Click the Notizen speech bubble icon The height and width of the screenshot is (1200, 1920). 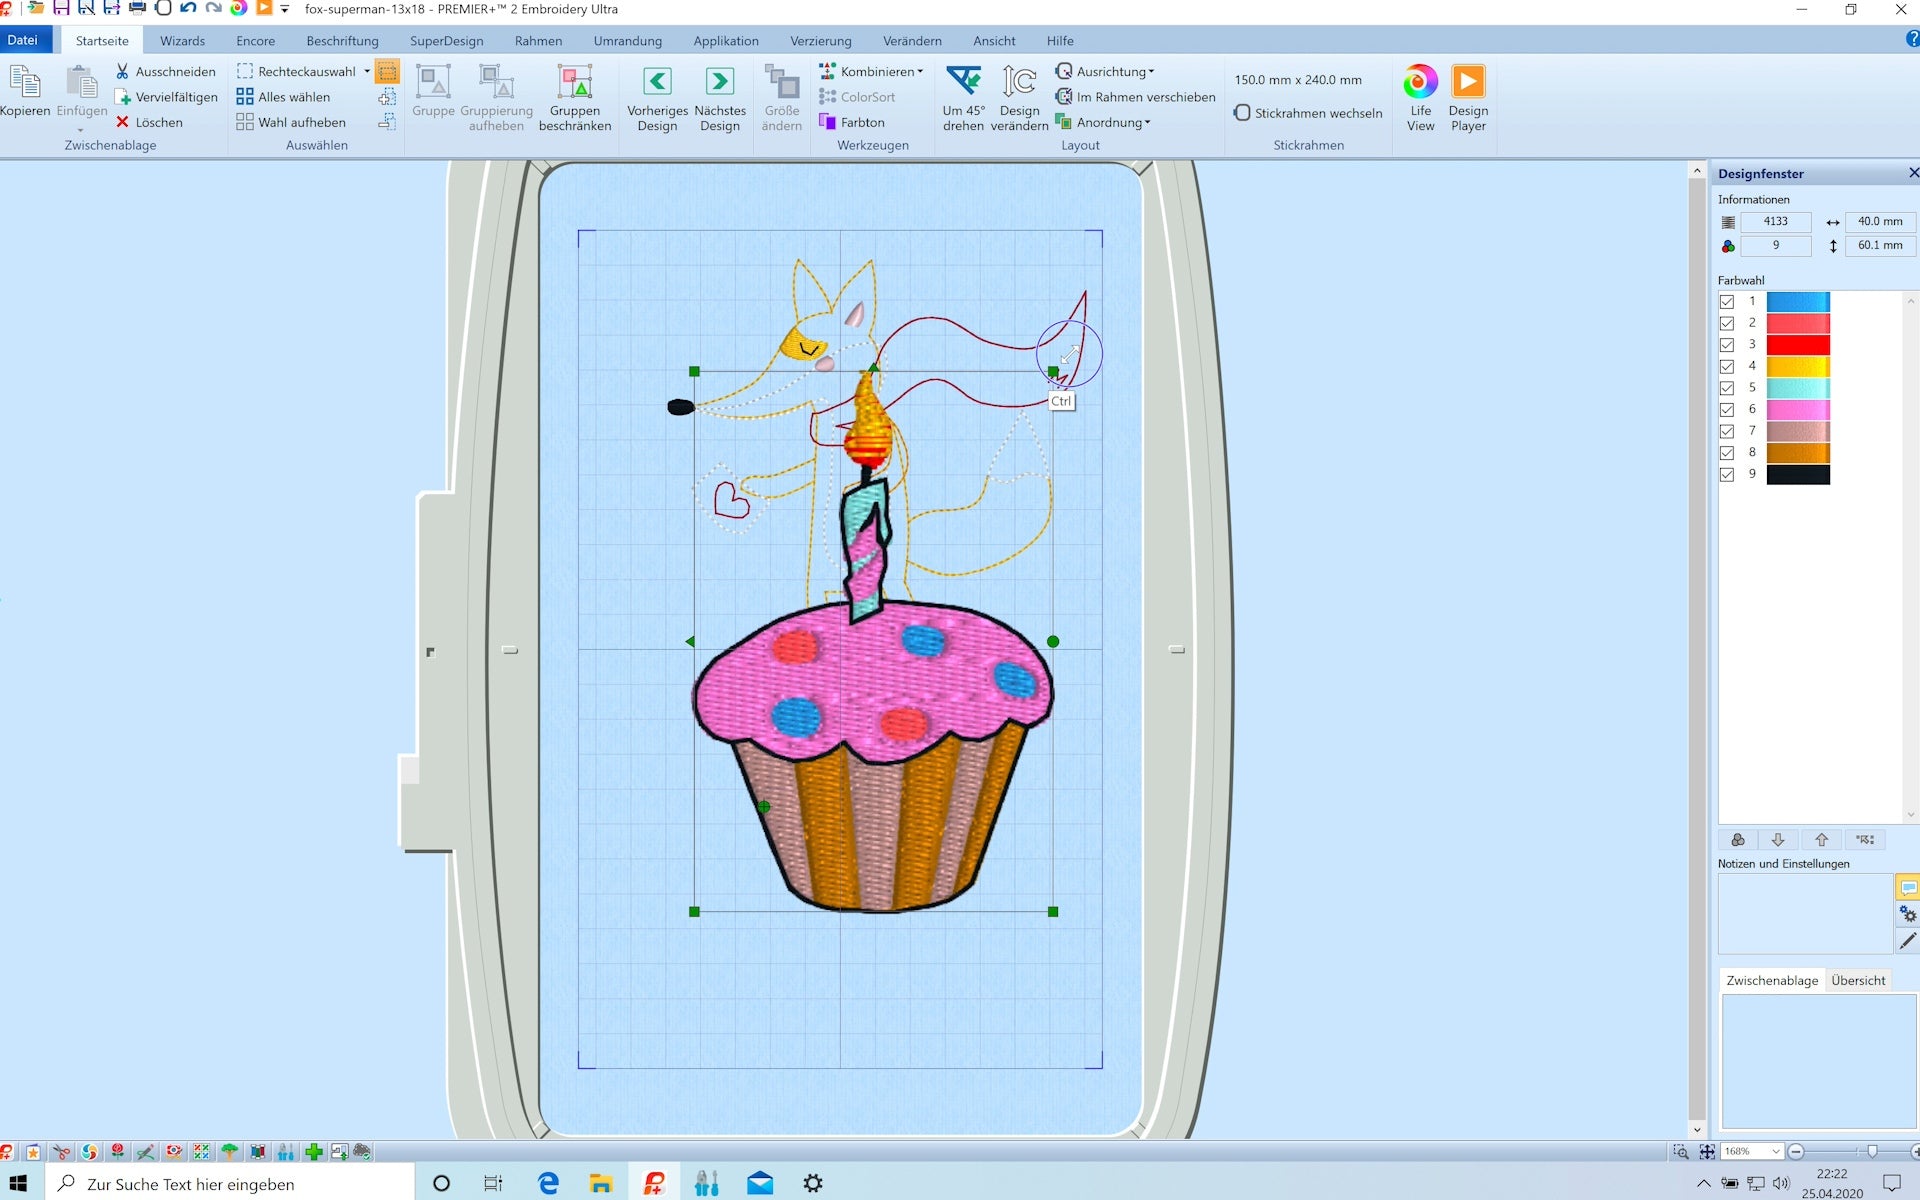tap(1908, 888)
